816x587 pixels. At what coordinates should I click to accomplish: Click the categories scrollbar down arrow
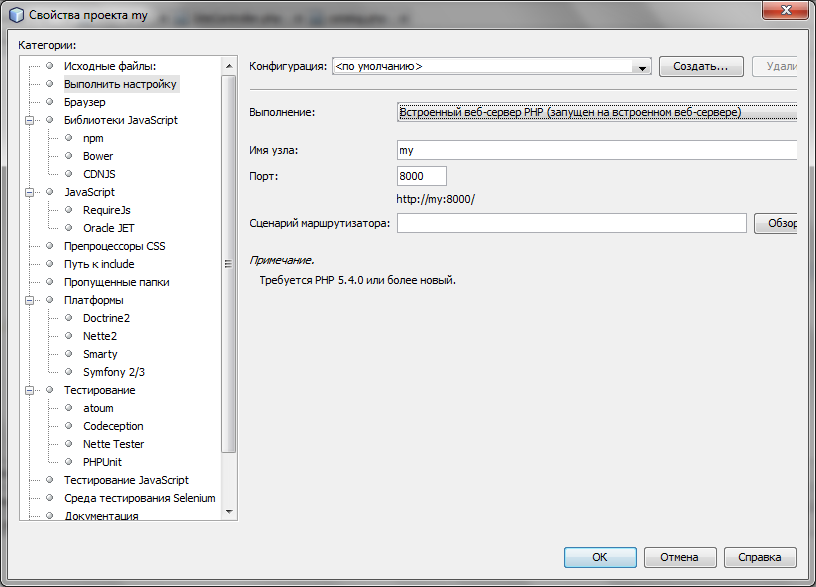[229, 510]
